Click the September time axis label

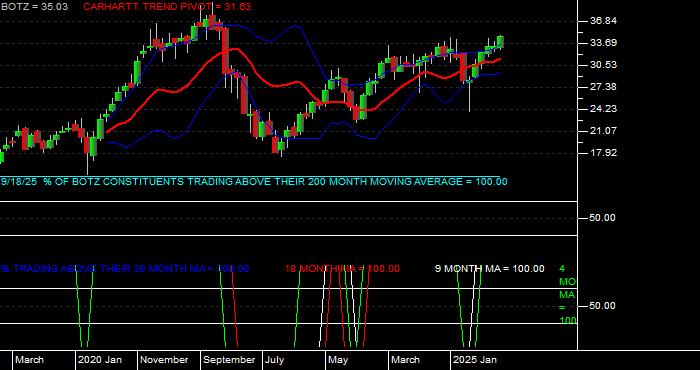pyautogui.click(x=229, y=360)
